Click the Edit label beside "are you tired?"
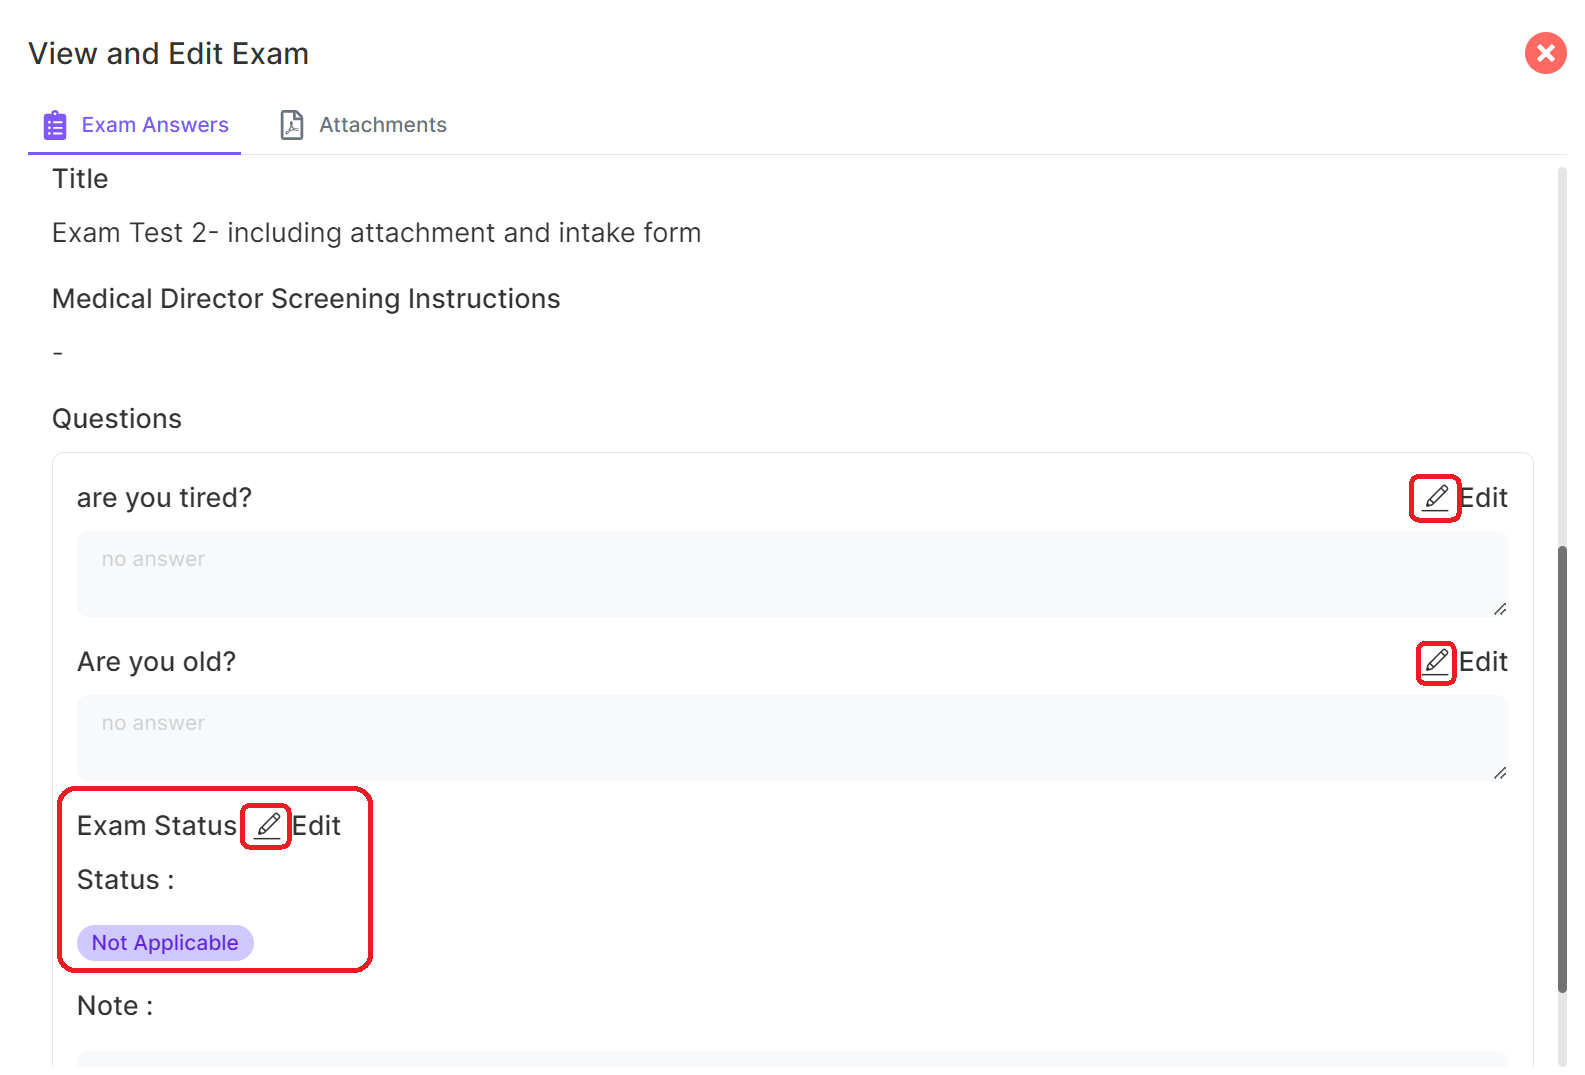The image size is (1585, 1075). (x=1484, y=498)
